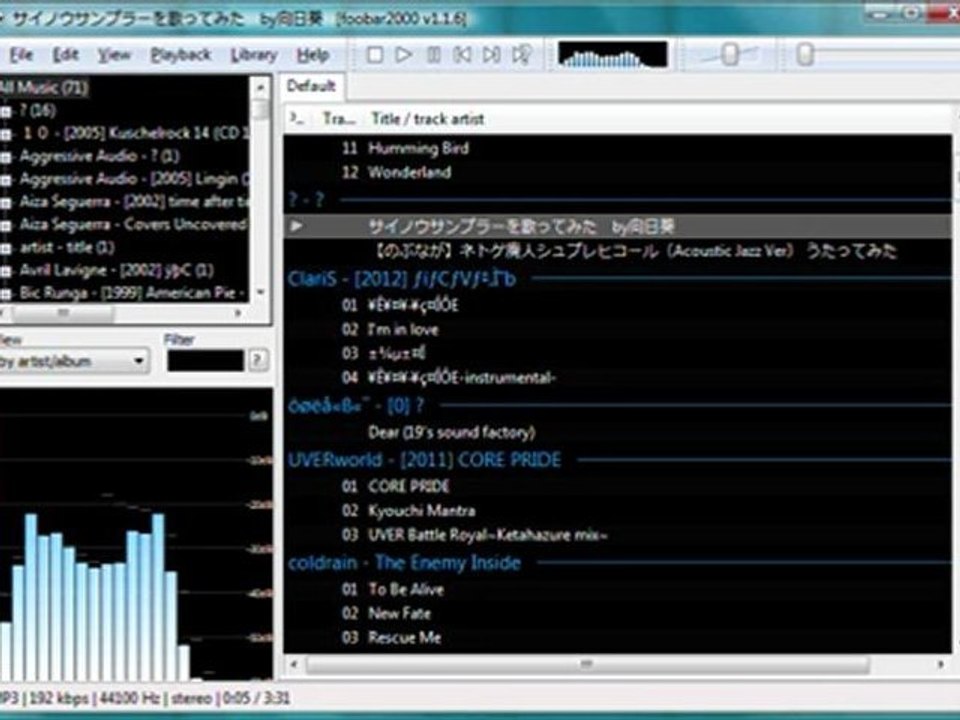Viewport: 960px width, 720px height.
Task: Pause the current track
Action: [x=433, y=55]
